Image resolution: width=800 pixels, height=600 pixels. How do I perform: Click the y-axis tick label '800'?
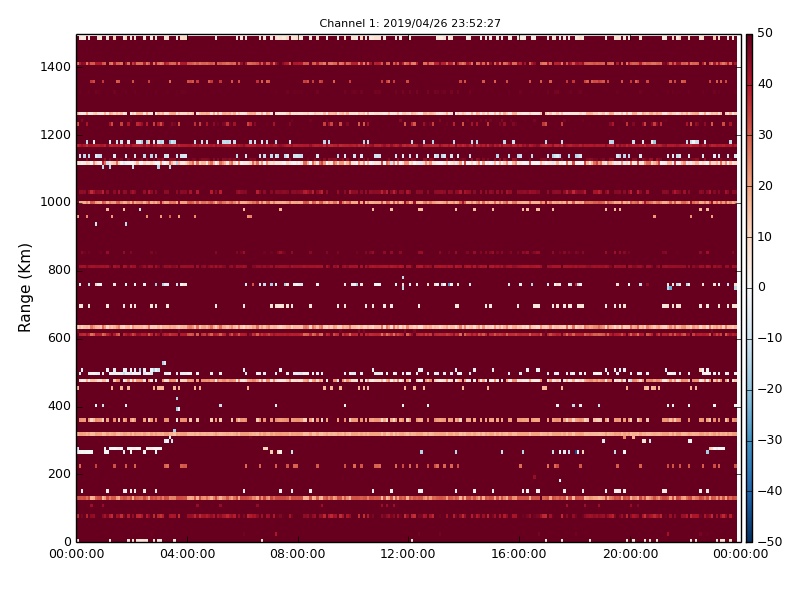pyautogui.click(x=59, y=270)
